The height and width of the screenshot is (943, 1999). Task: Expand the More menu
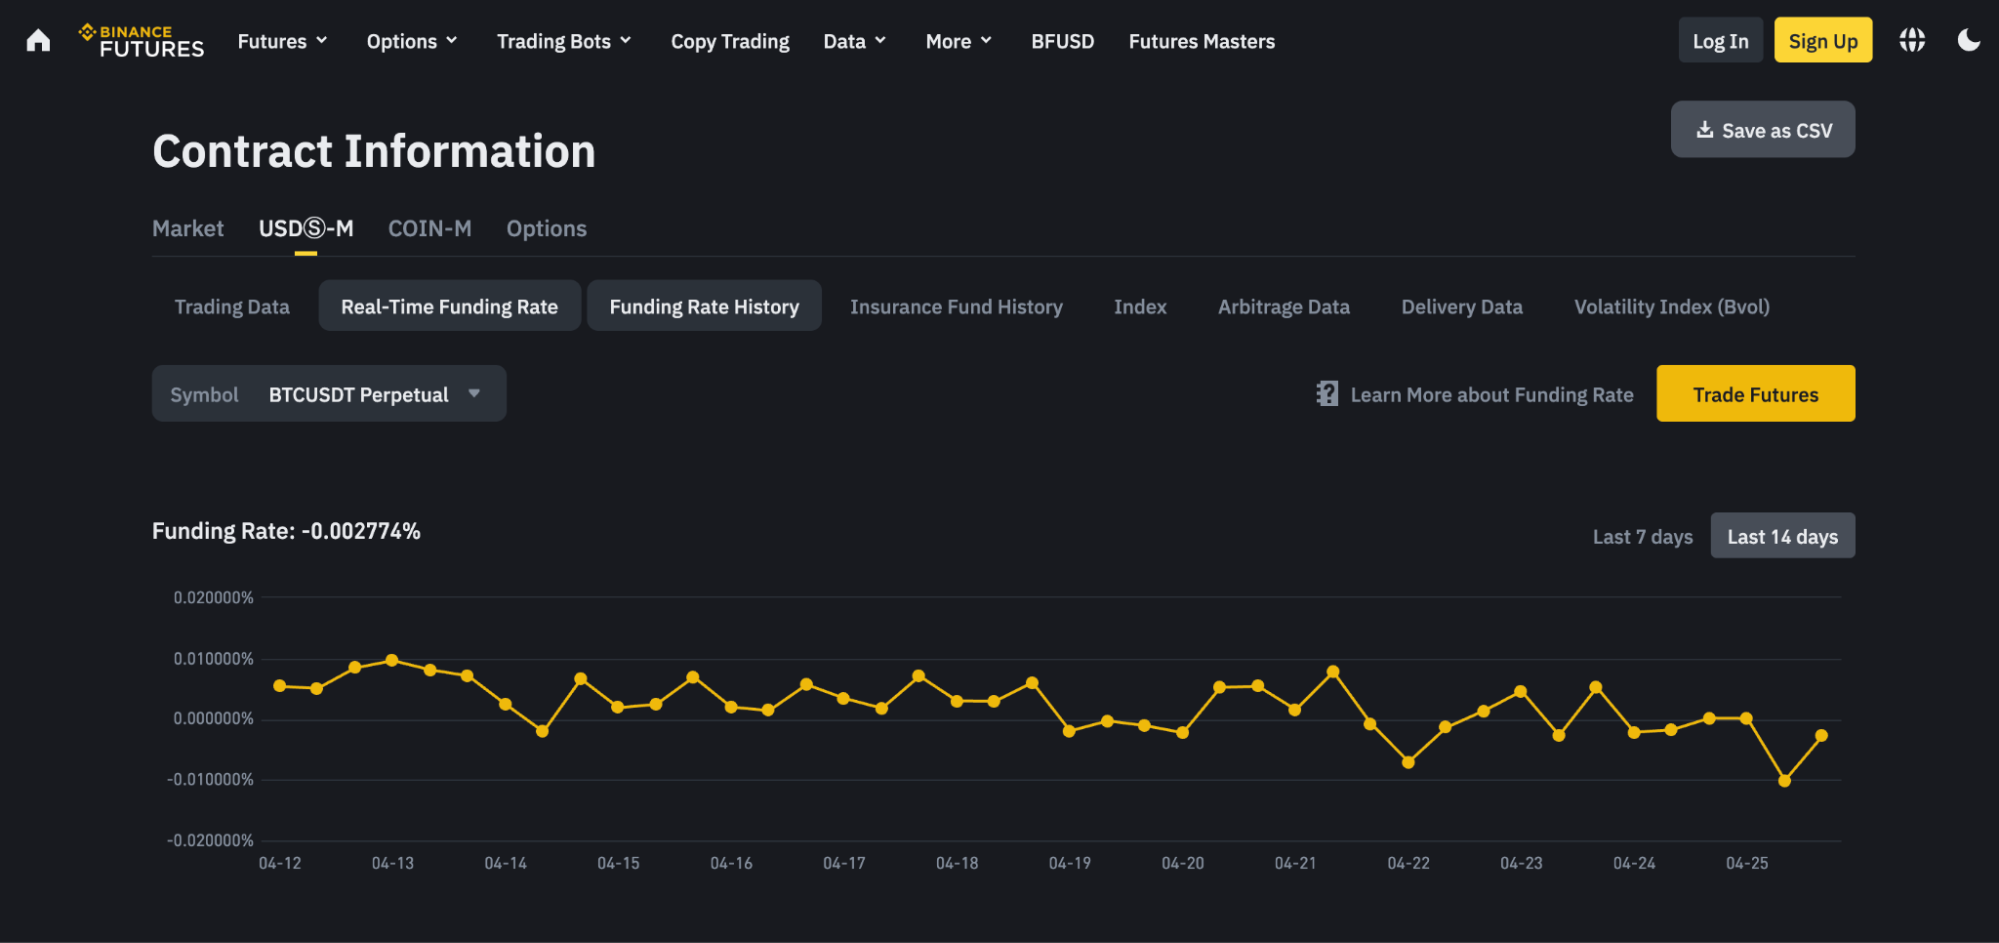click(x=958, y=41)
